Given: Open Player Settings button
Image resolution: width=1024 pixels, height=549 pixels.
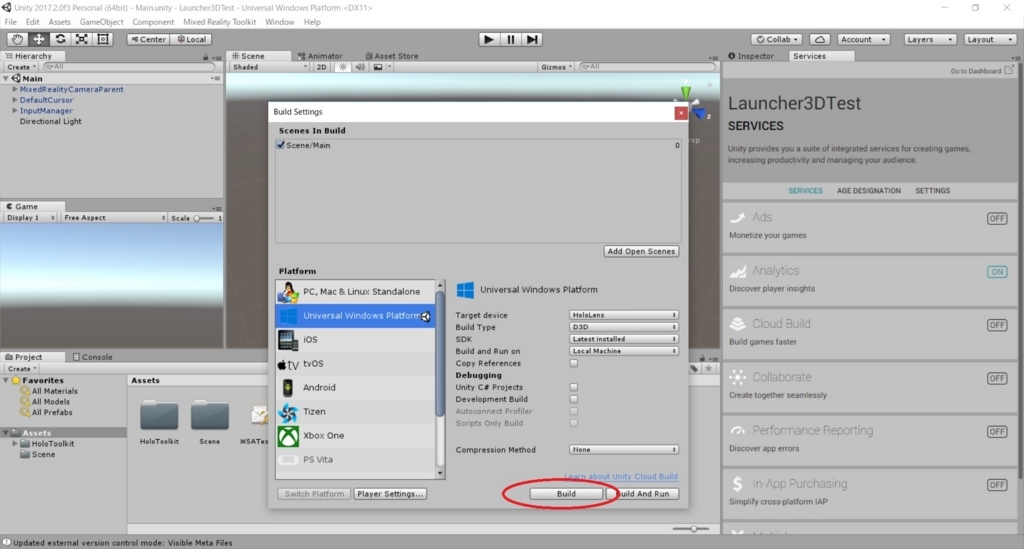Looking at the screenshot, I should (x=391, y=494).
